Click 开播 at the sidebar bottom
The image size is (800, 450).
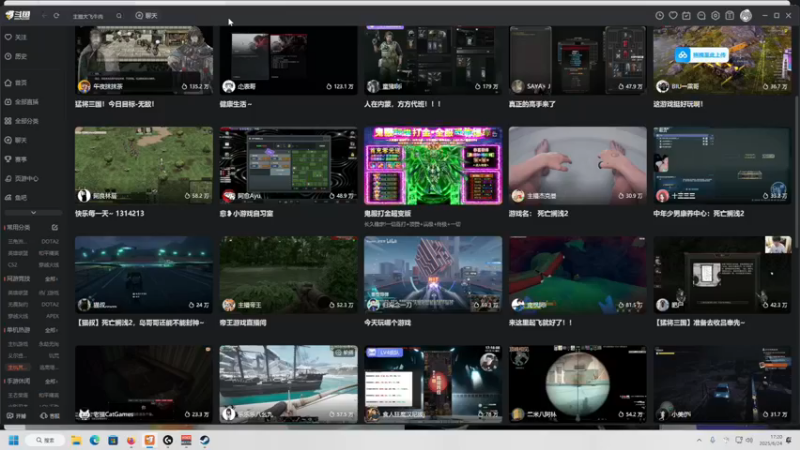pyautogui.click(x=16, y=416)
